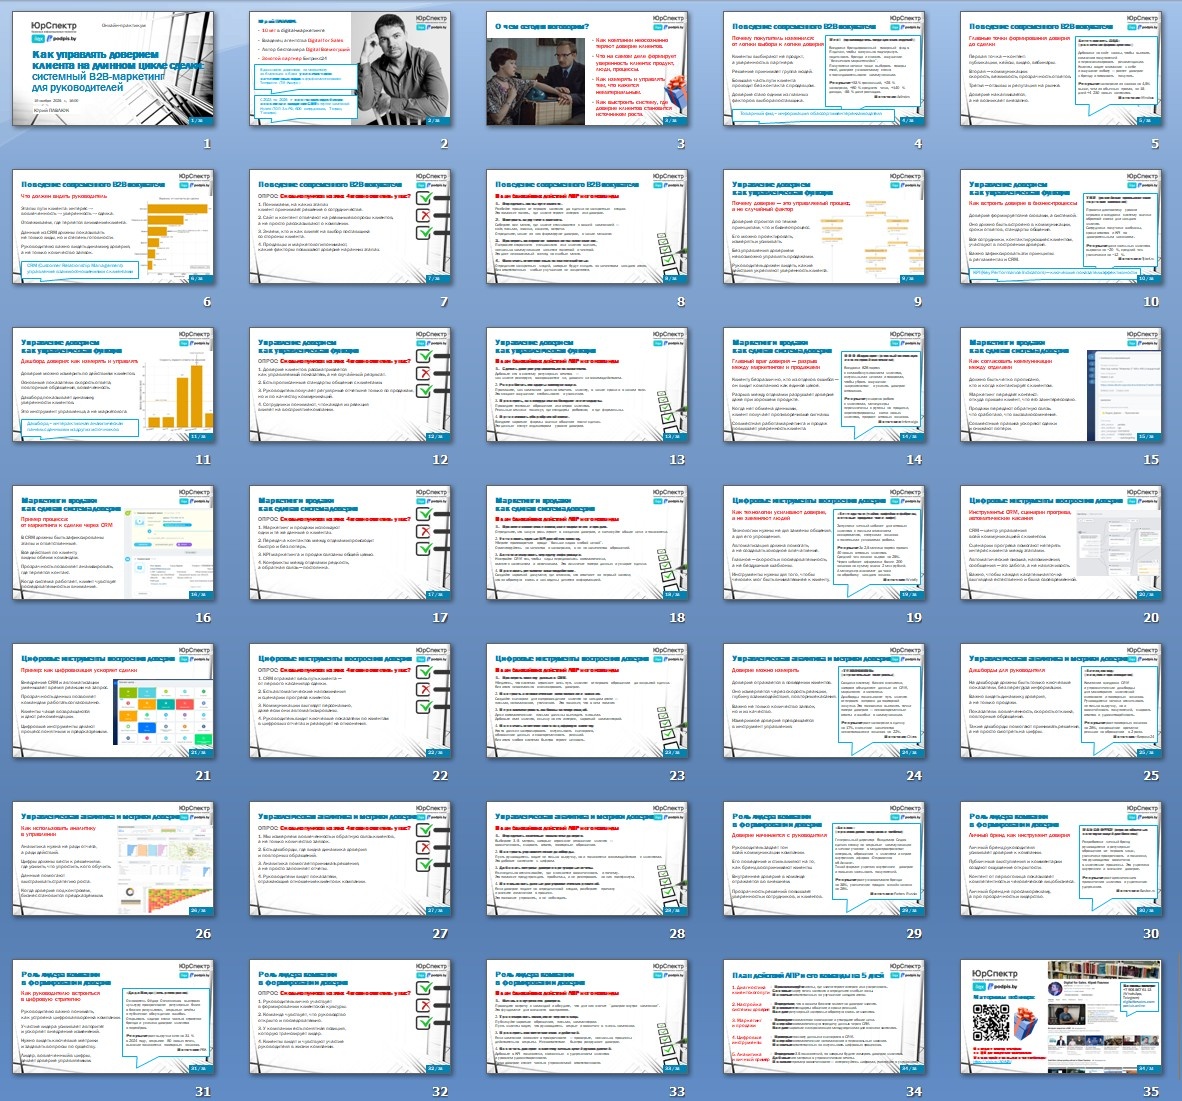Screen dimensions: 1182x1101
Task: Select slide 23 thumbnail
Action: point(587,701)
